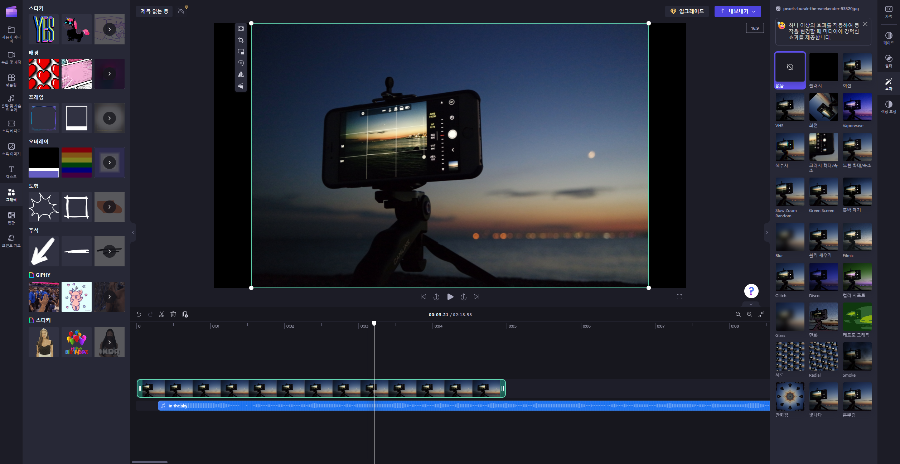The height and width of the screenshot is (464, 900).
Task: Jump forward five seconds in the preview
Action: pos(464,296)
